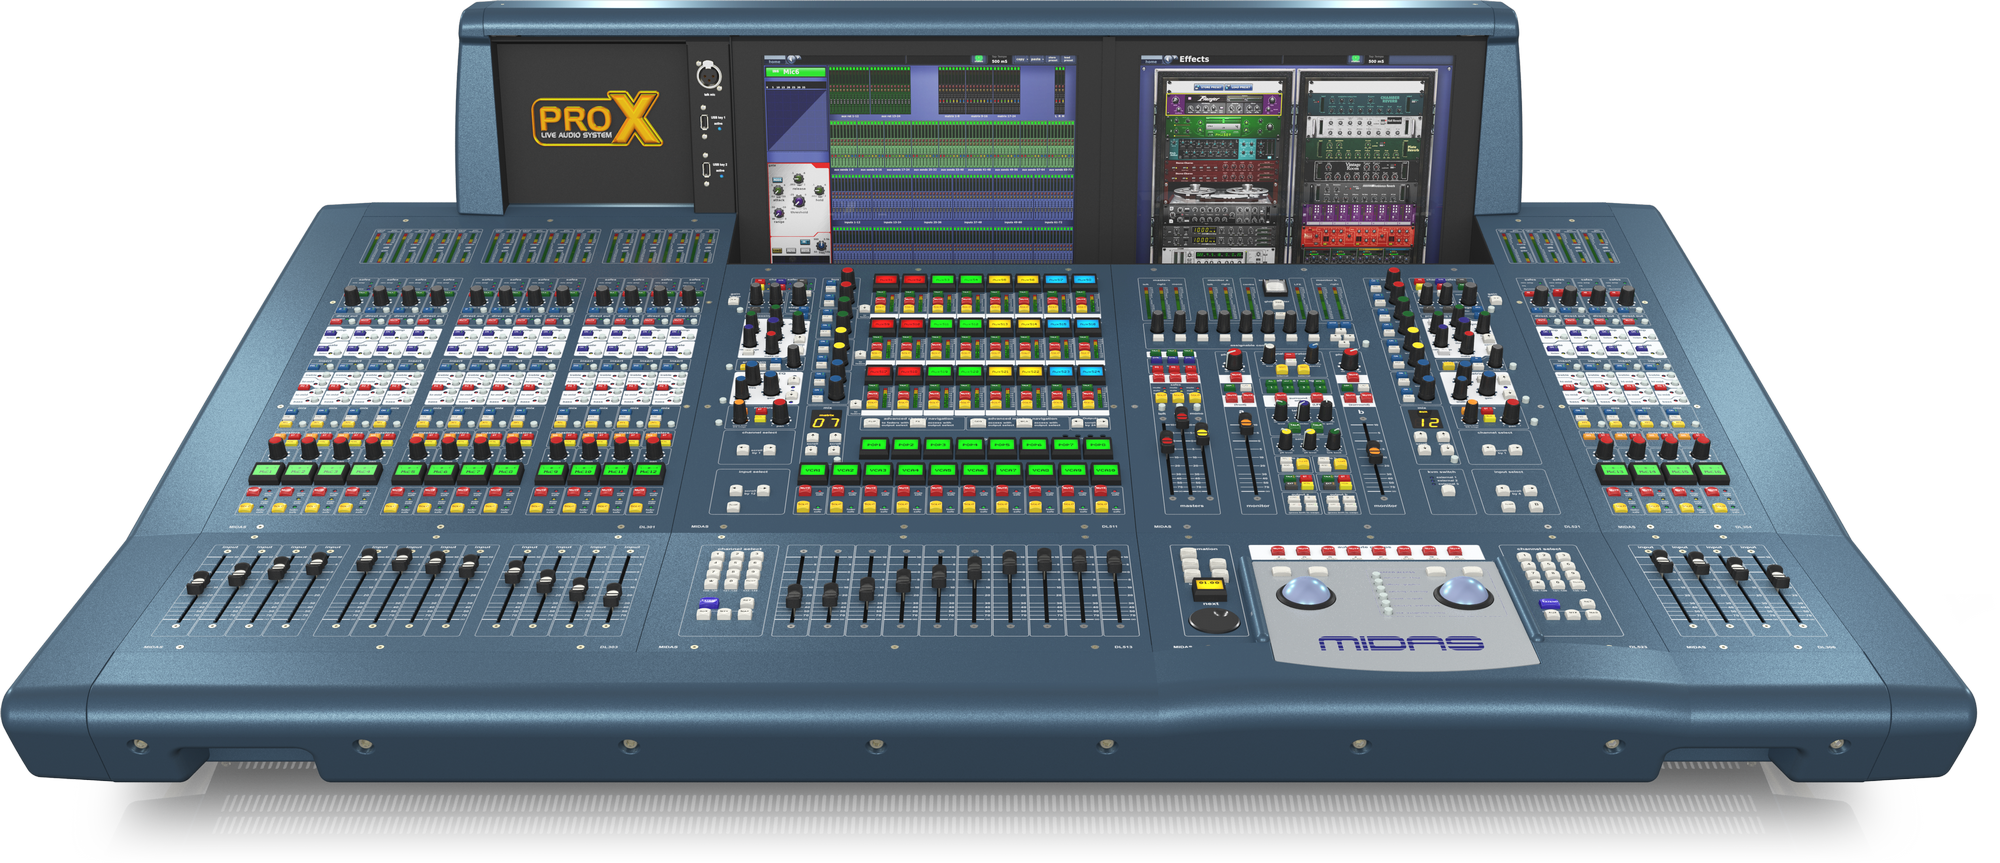
Task: Solo the VCA6 group
Action: tap(969, 506)
